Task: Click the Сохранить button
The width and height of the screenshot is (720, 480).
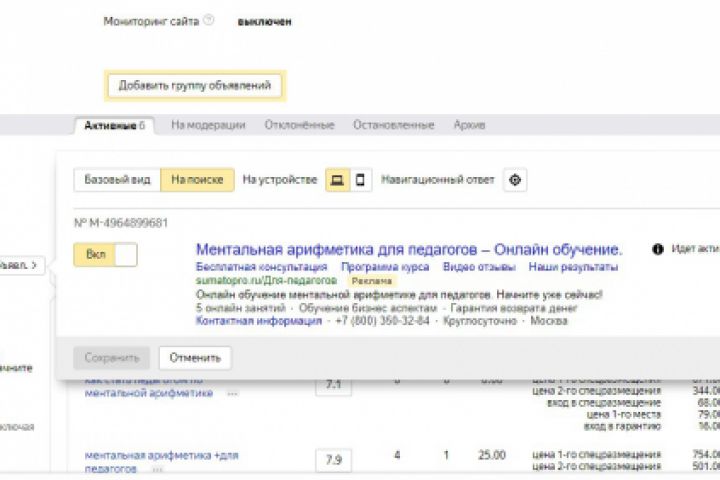Action: [x=112, y=358]
